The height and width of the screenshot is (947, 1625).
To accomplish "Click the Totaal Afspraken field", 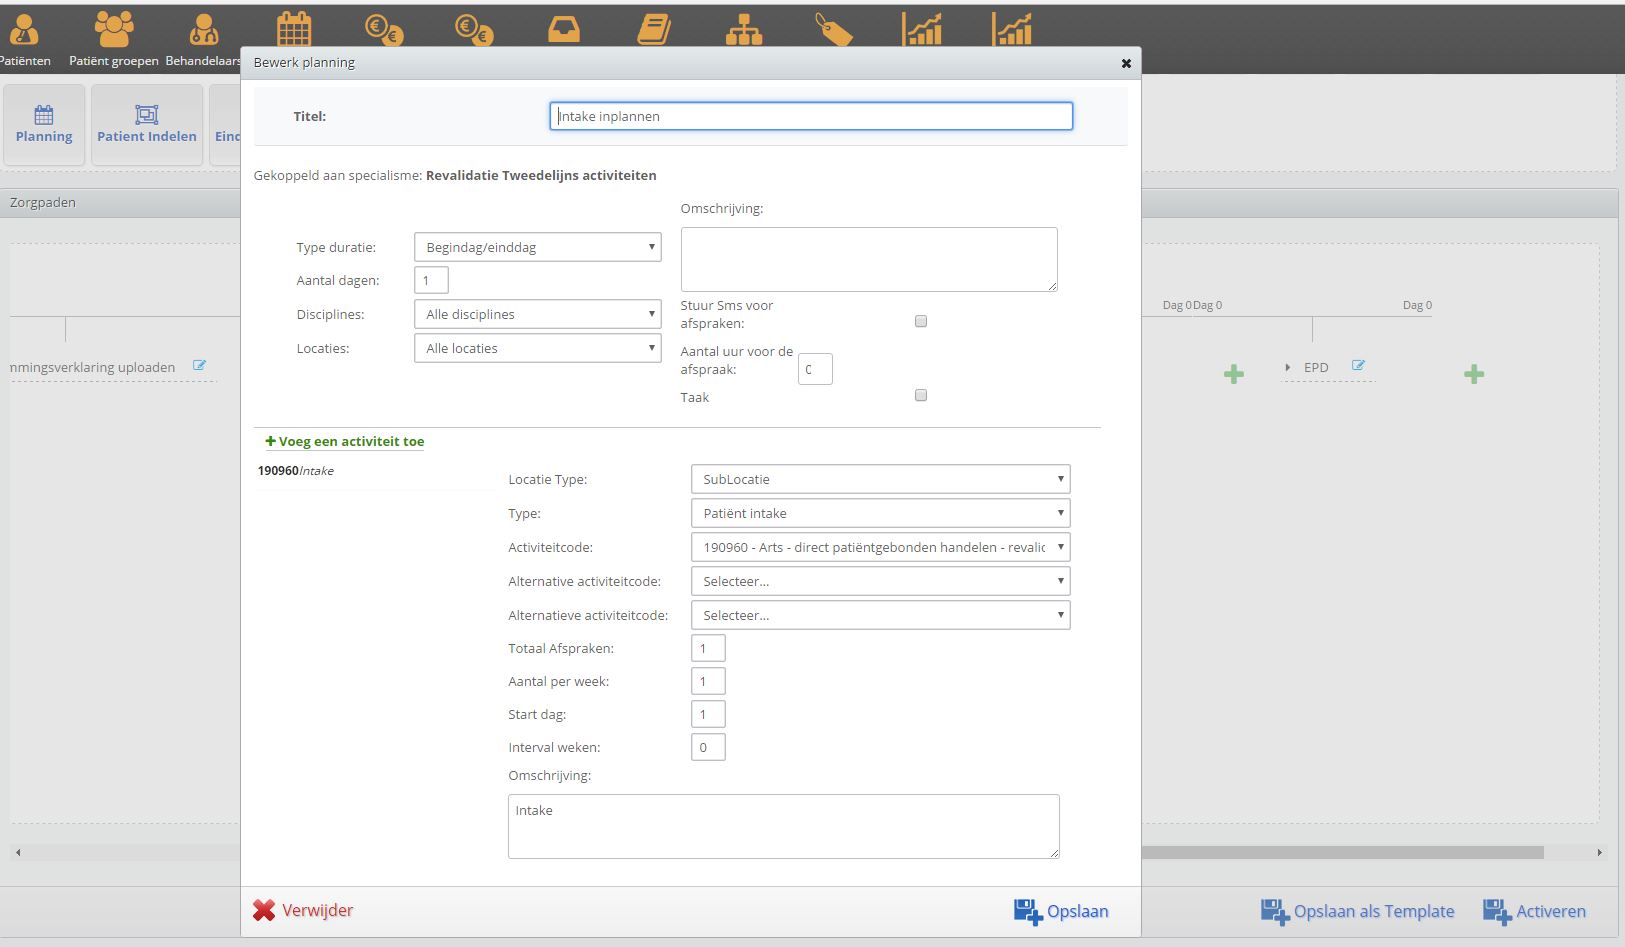I will coord(708,648).
